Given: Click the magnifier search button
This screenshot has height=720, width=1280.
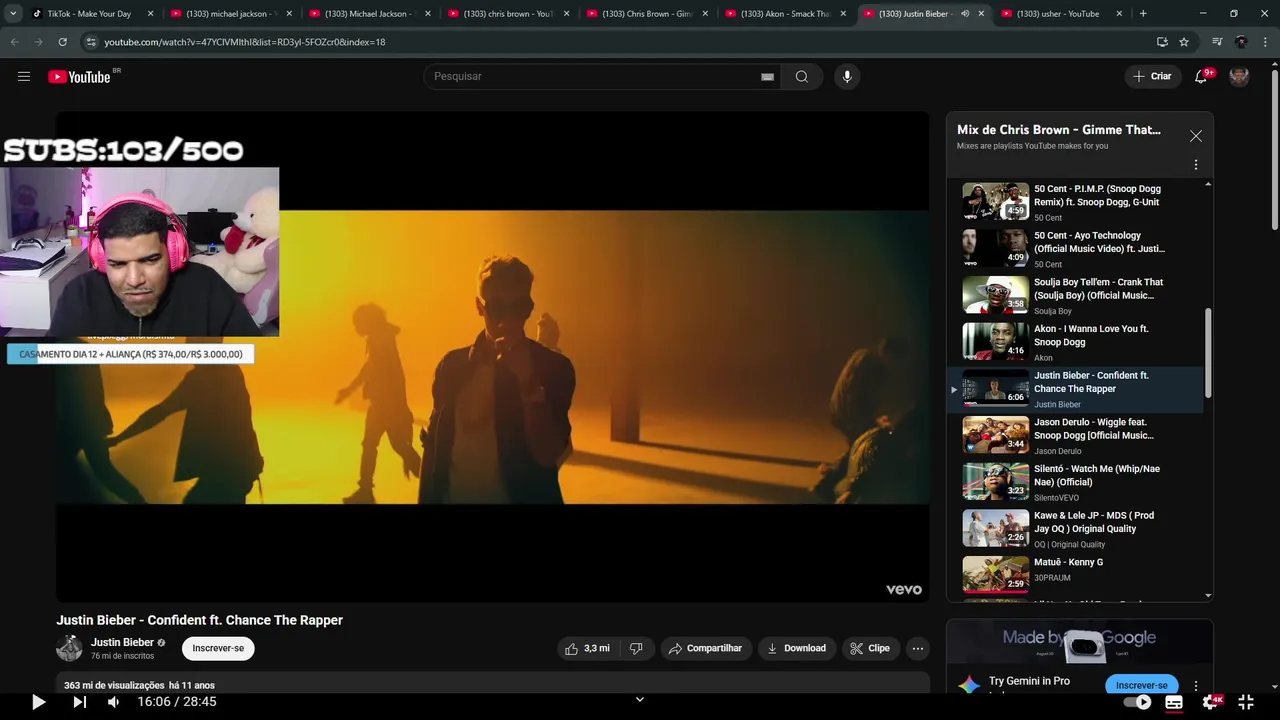Looking at the screenshot, I should [801, 77].
